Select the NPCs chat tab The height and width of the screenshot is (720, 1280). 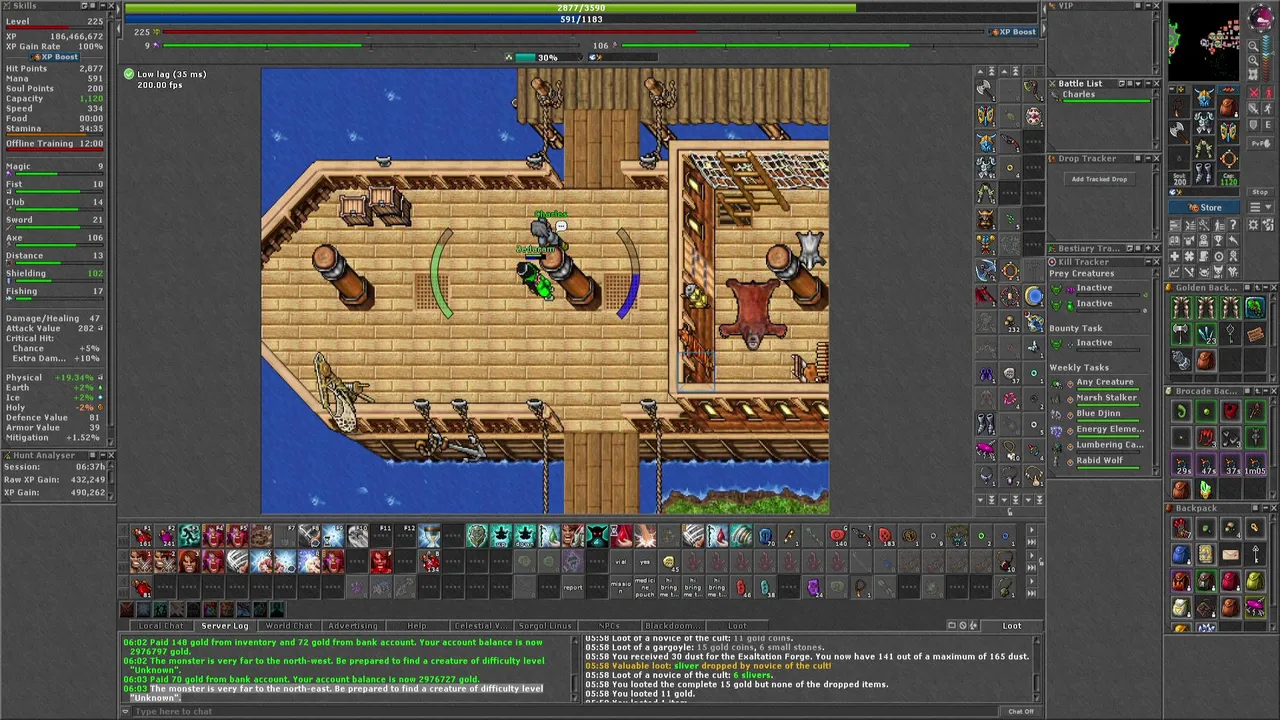[609, 626]
